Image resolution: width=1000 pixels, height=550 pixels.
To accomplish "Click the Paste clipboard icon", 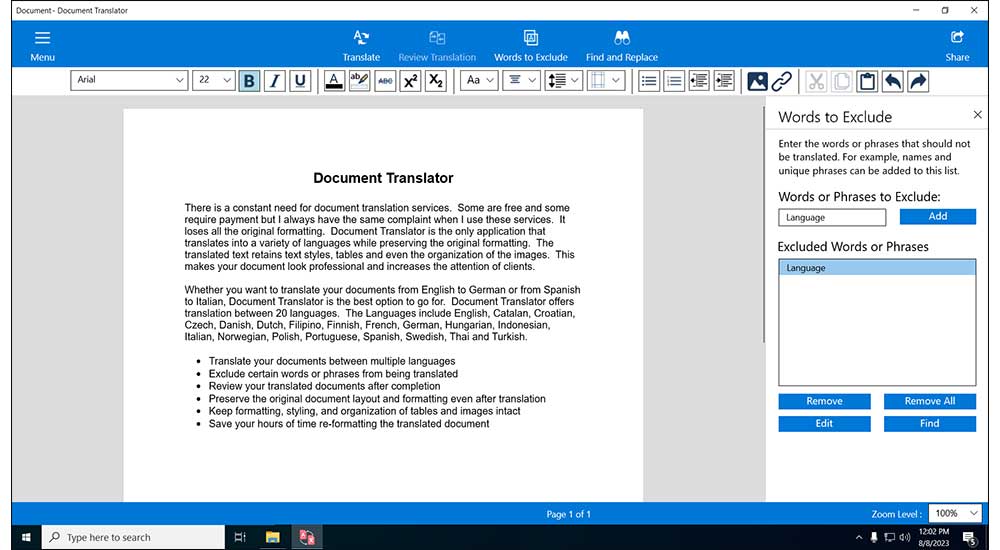I will click(x=867, y=80).
